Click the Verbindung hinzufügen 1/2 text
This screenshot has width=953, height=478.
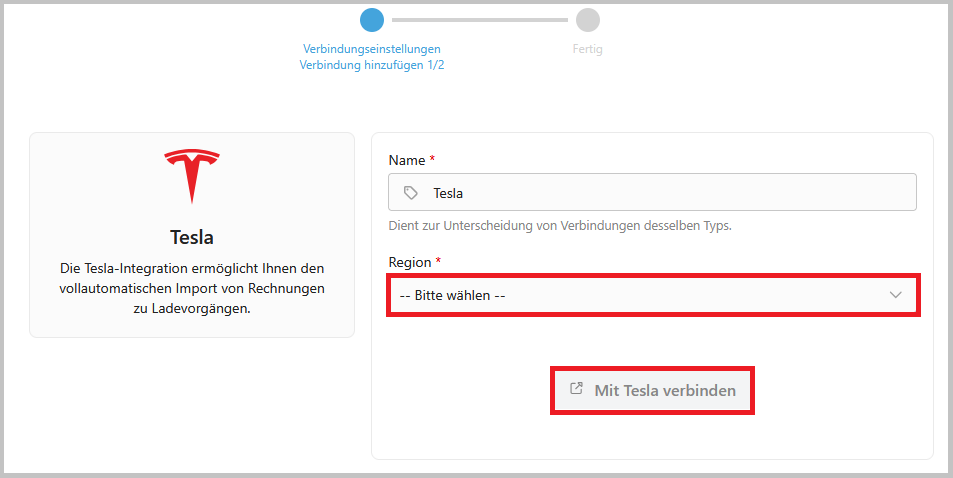pyautogui.click(x=372, y=65)
